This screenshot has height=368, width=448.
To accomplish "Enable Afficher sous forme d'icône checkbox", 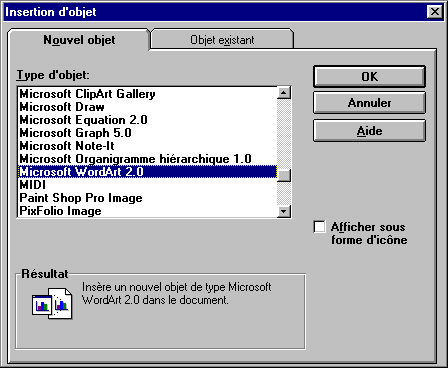I will point(319,227).
